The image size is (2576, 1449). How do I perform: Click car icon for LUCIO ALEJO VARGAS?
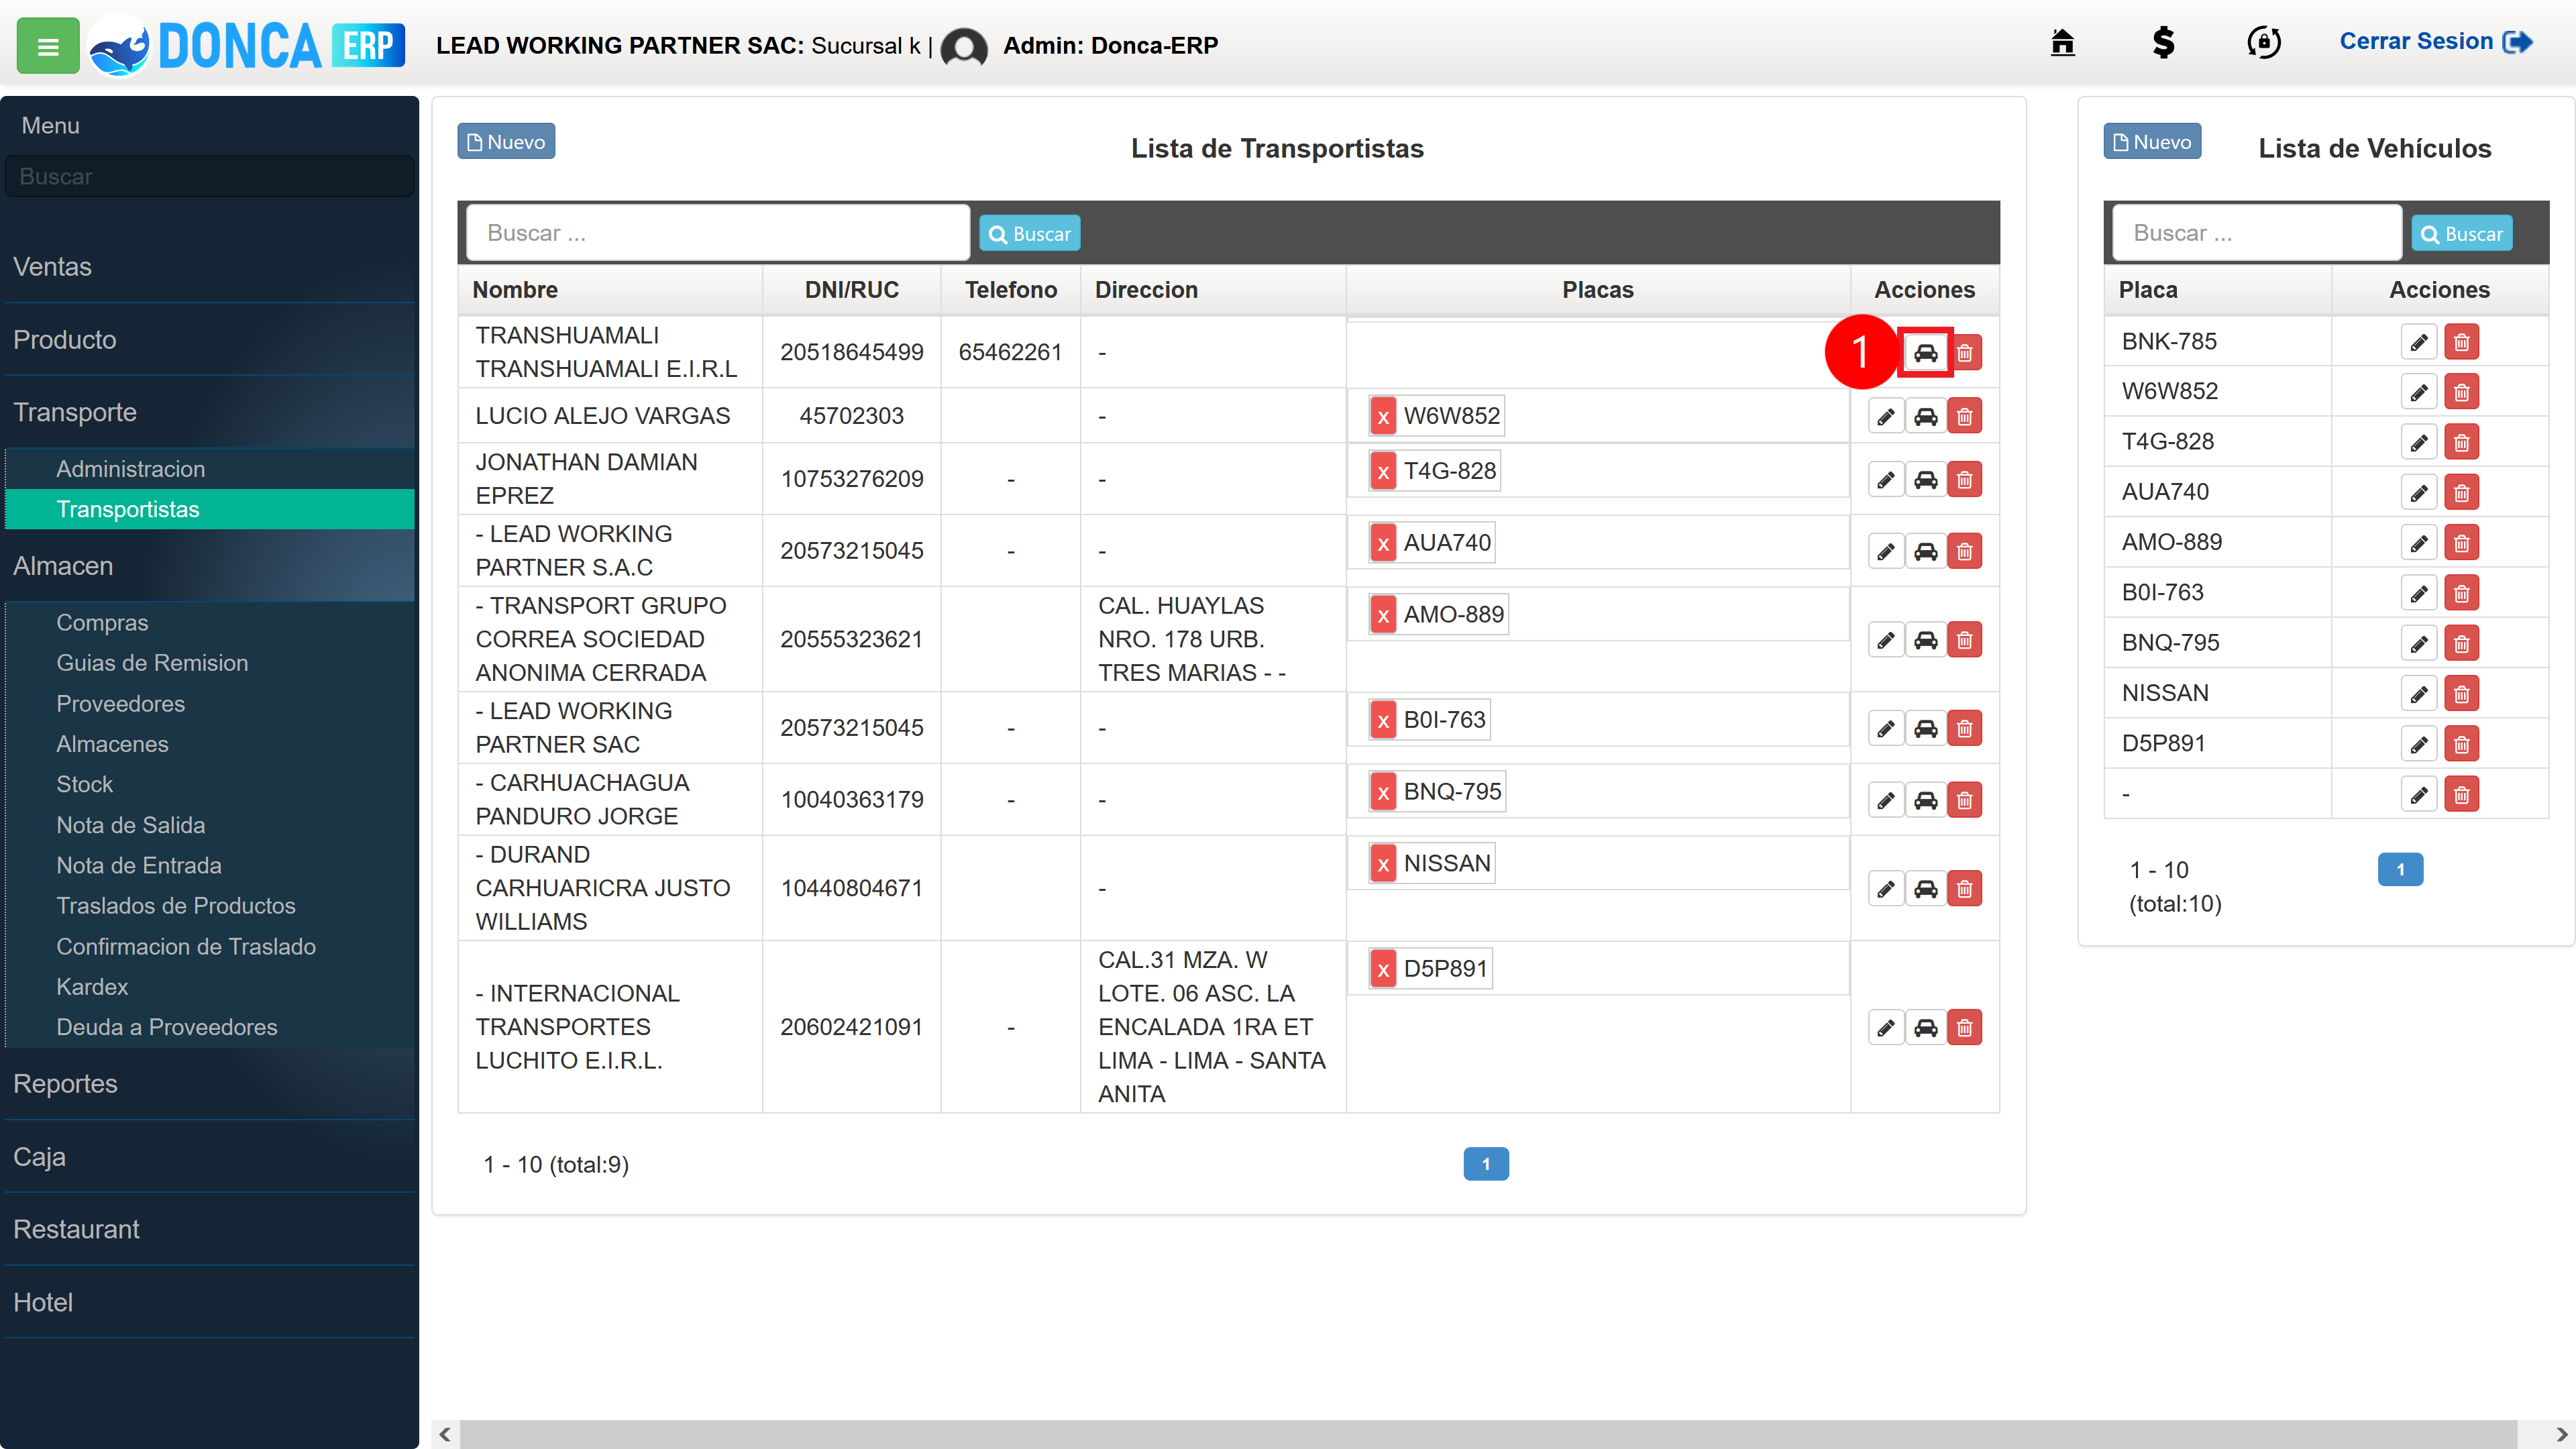(x=1925, y=416)
